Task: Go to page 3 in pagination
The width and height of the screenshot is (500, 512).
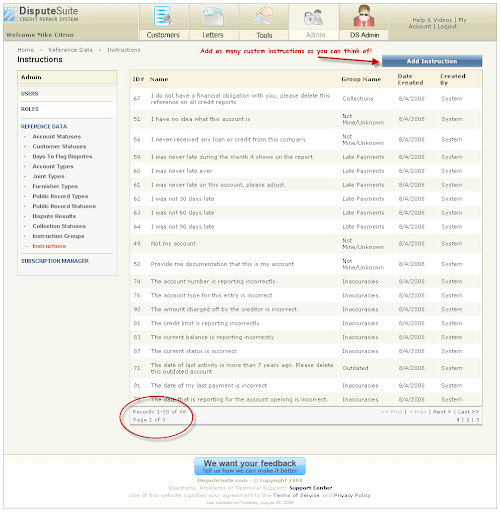Action: tap(477, 420)
